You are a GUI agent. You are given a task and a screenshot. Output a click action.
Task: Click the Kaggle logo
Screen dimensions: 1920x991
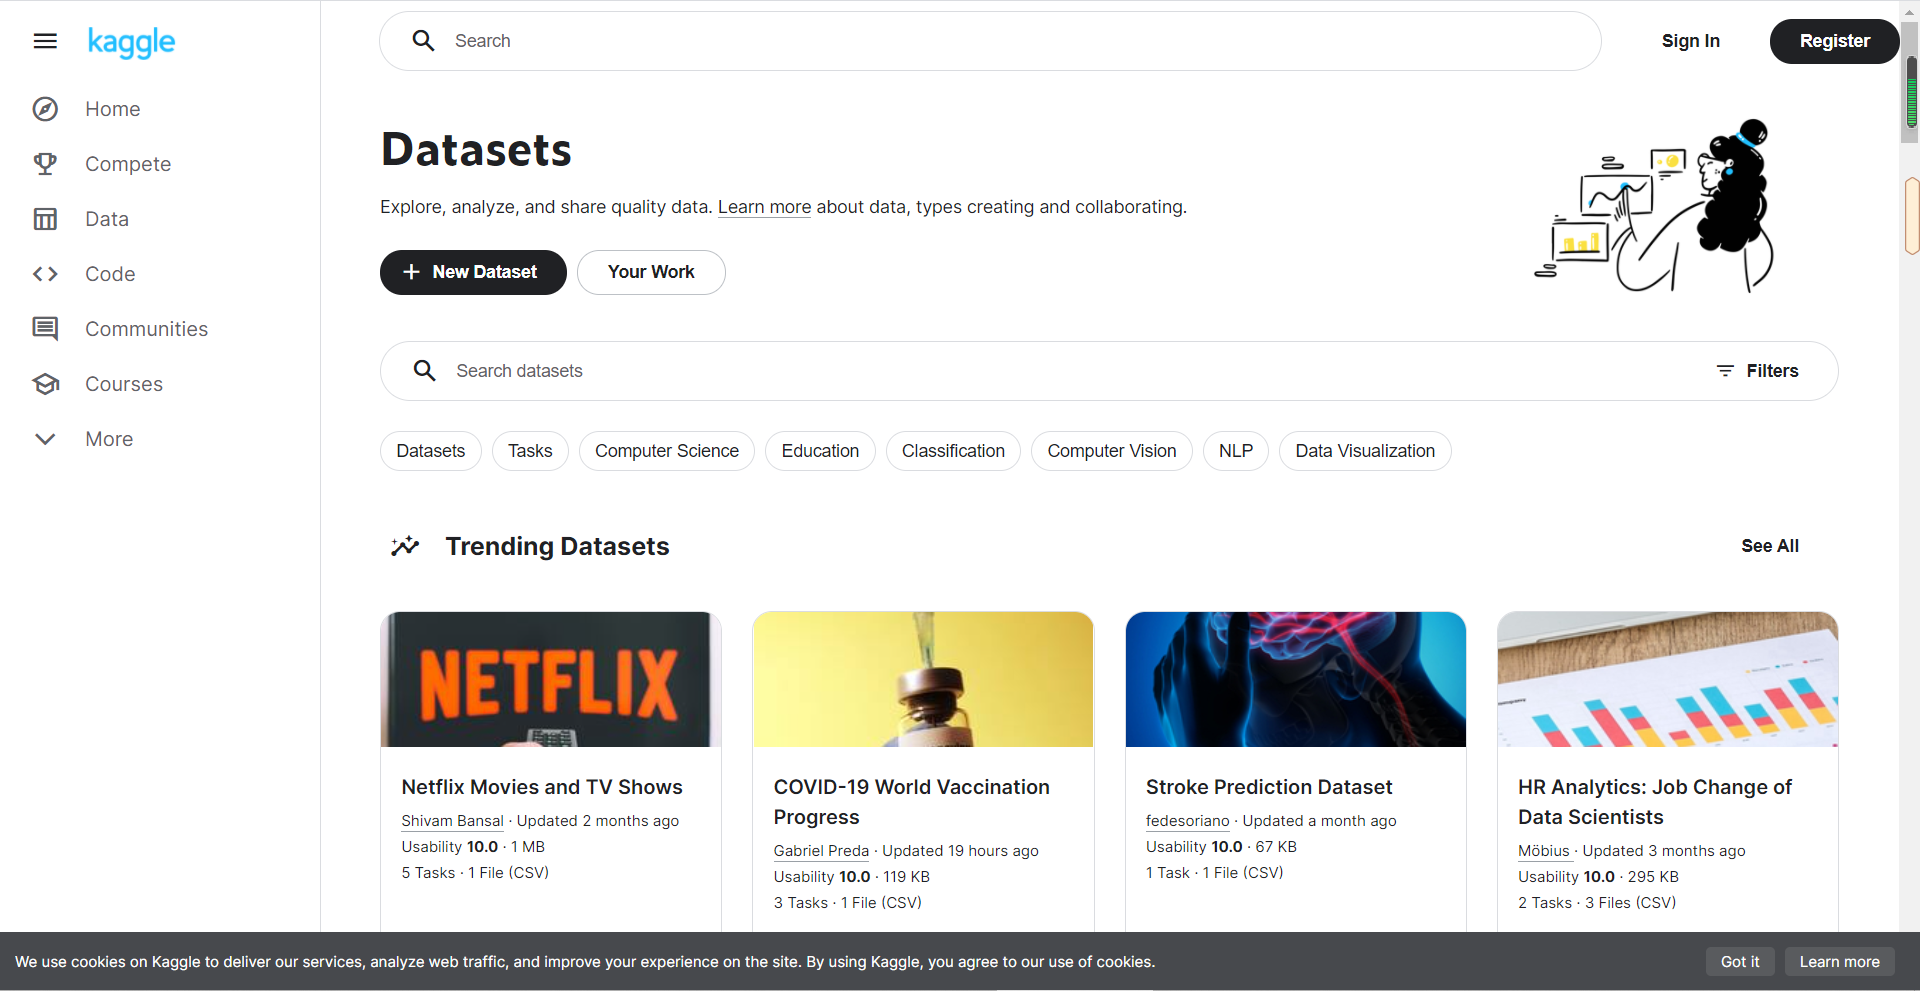tap(131, 43)
